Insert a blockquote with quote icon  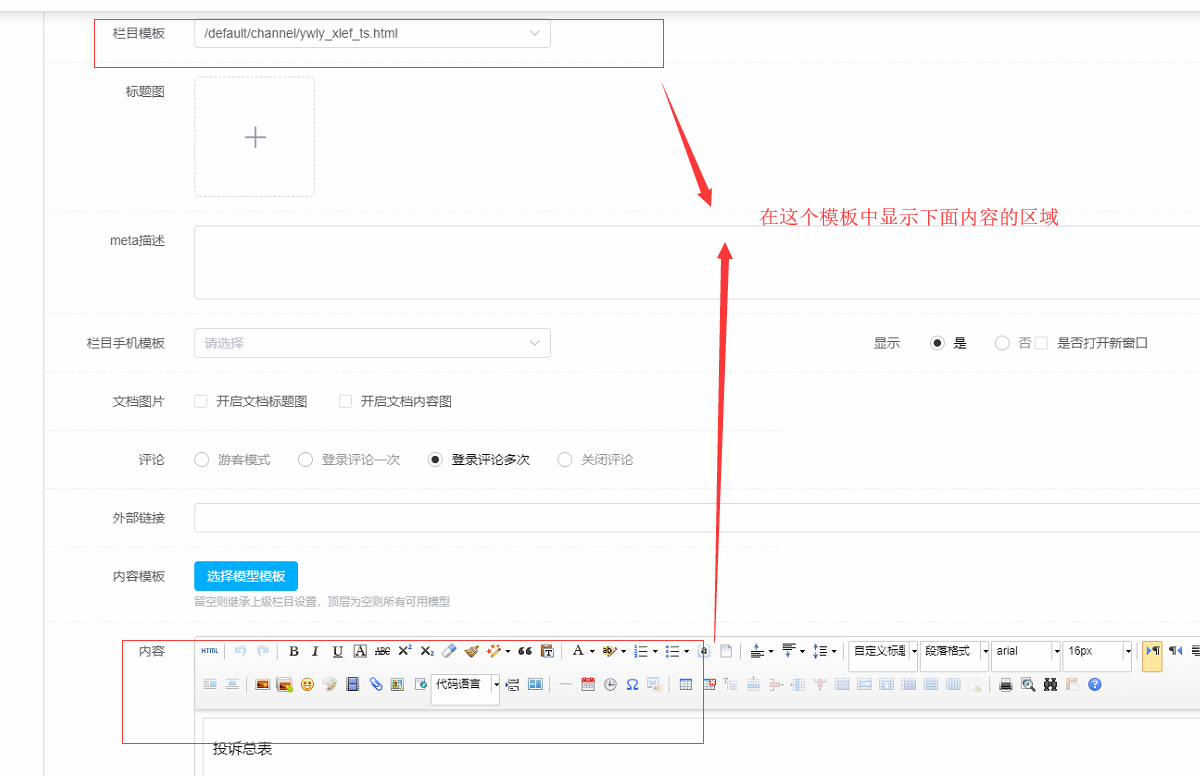click(525, 651)
